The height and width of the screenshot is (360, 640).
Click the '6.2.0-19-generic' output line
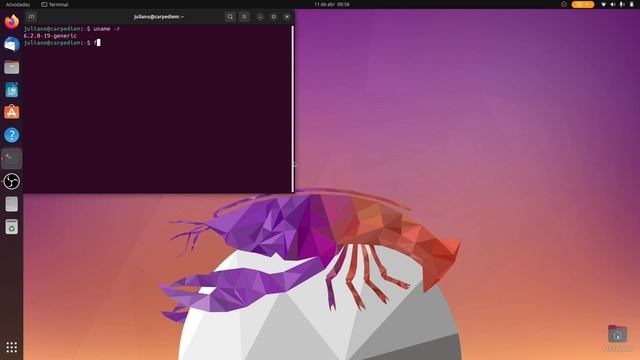50,36
